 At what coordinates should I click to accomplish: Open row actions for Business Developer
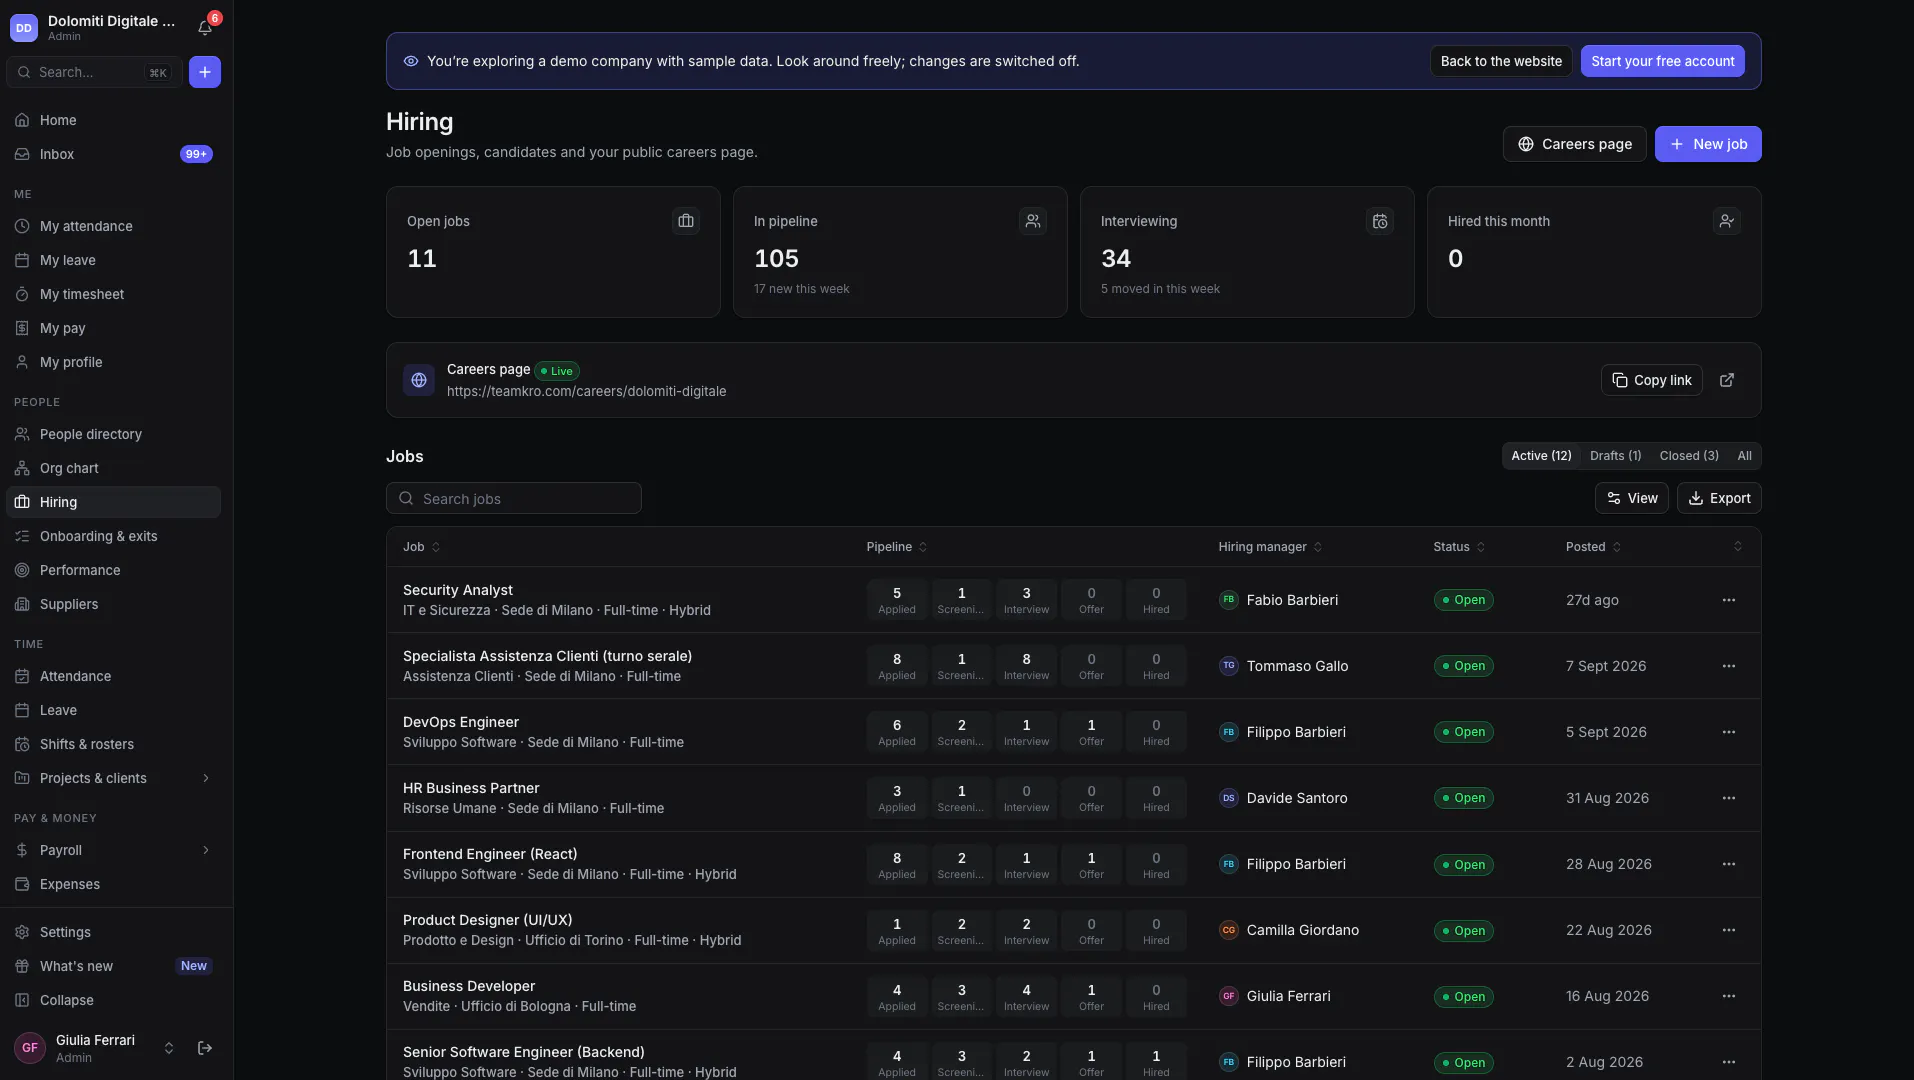coord(1729,996)
